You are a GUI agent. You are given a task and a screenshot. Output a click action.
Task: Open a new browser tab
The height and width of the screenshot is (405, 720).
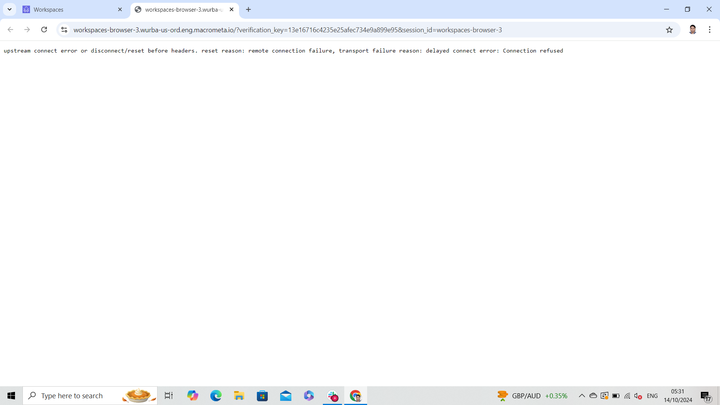(x=248, y=9)
